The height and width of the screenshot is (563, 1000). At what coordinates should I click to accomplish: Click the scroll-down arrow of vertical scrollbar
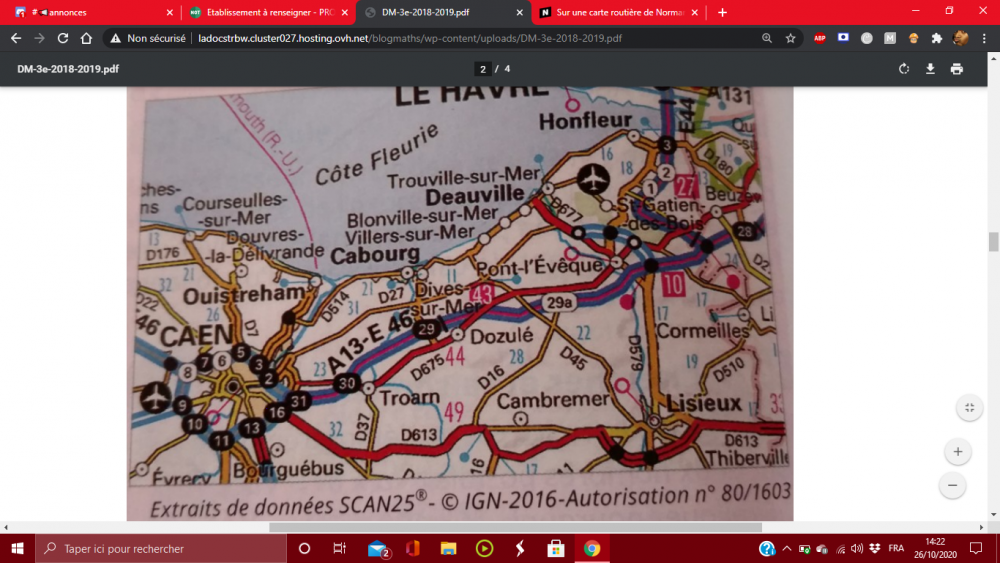993,515
